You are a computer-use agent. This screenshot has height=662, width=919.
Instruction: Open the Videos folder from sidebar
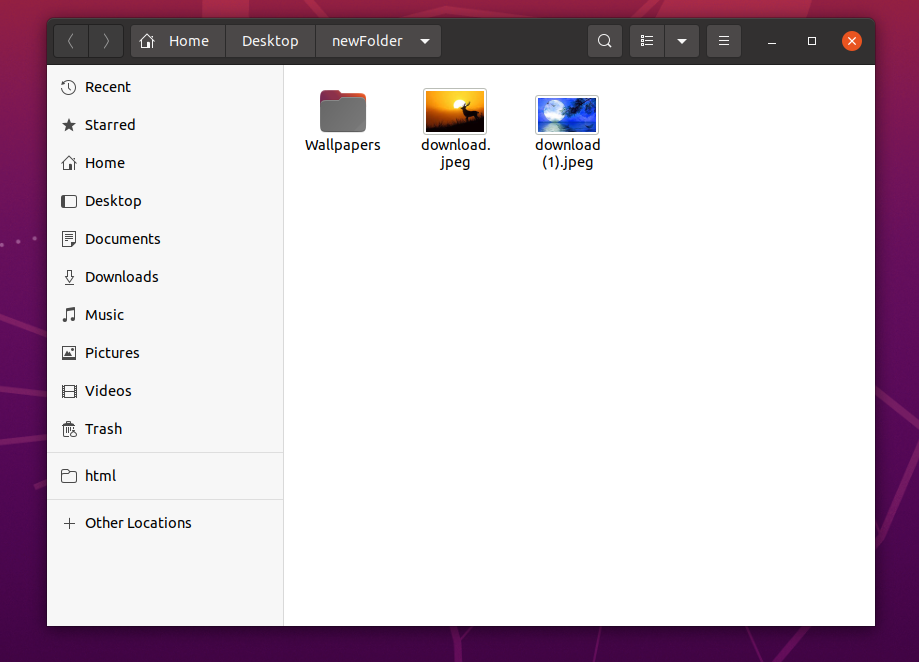click(106, 390)
